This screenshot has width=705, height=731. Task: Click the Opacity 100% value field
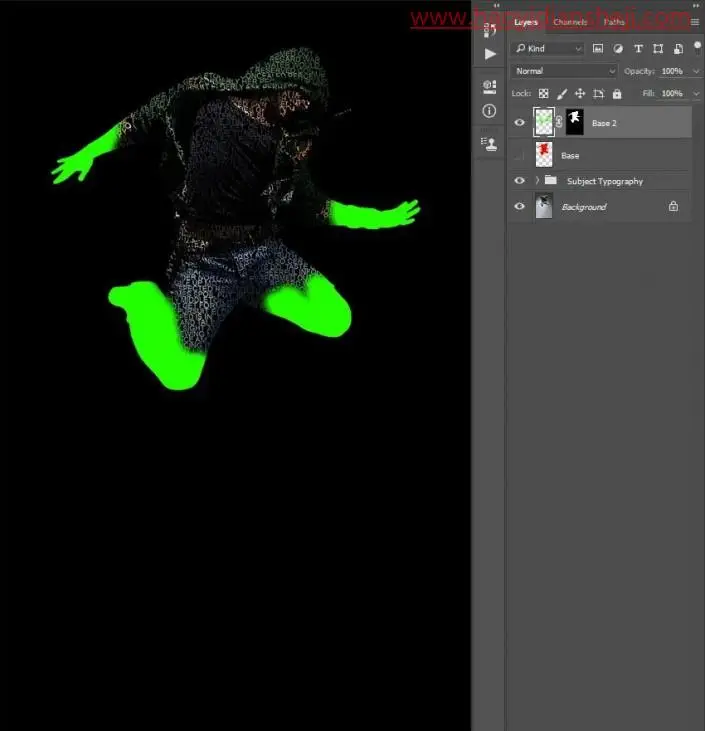[672, 71]
